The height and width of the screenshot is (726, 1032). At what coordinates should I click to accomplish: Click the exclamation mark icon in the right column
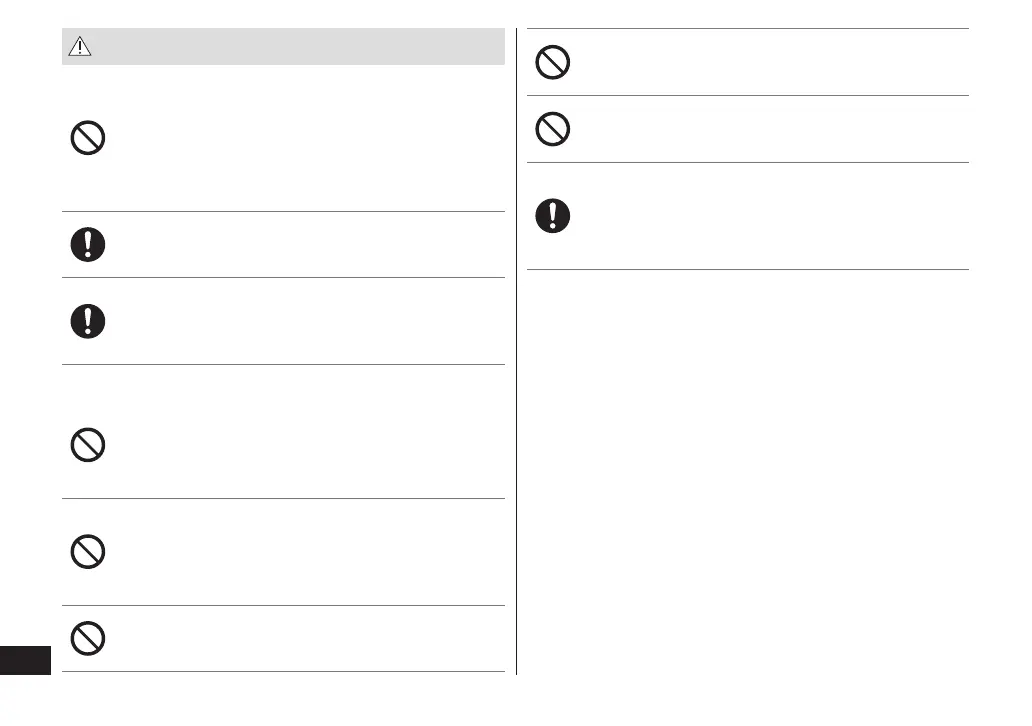pyautogui.click(x=553, y=216)
